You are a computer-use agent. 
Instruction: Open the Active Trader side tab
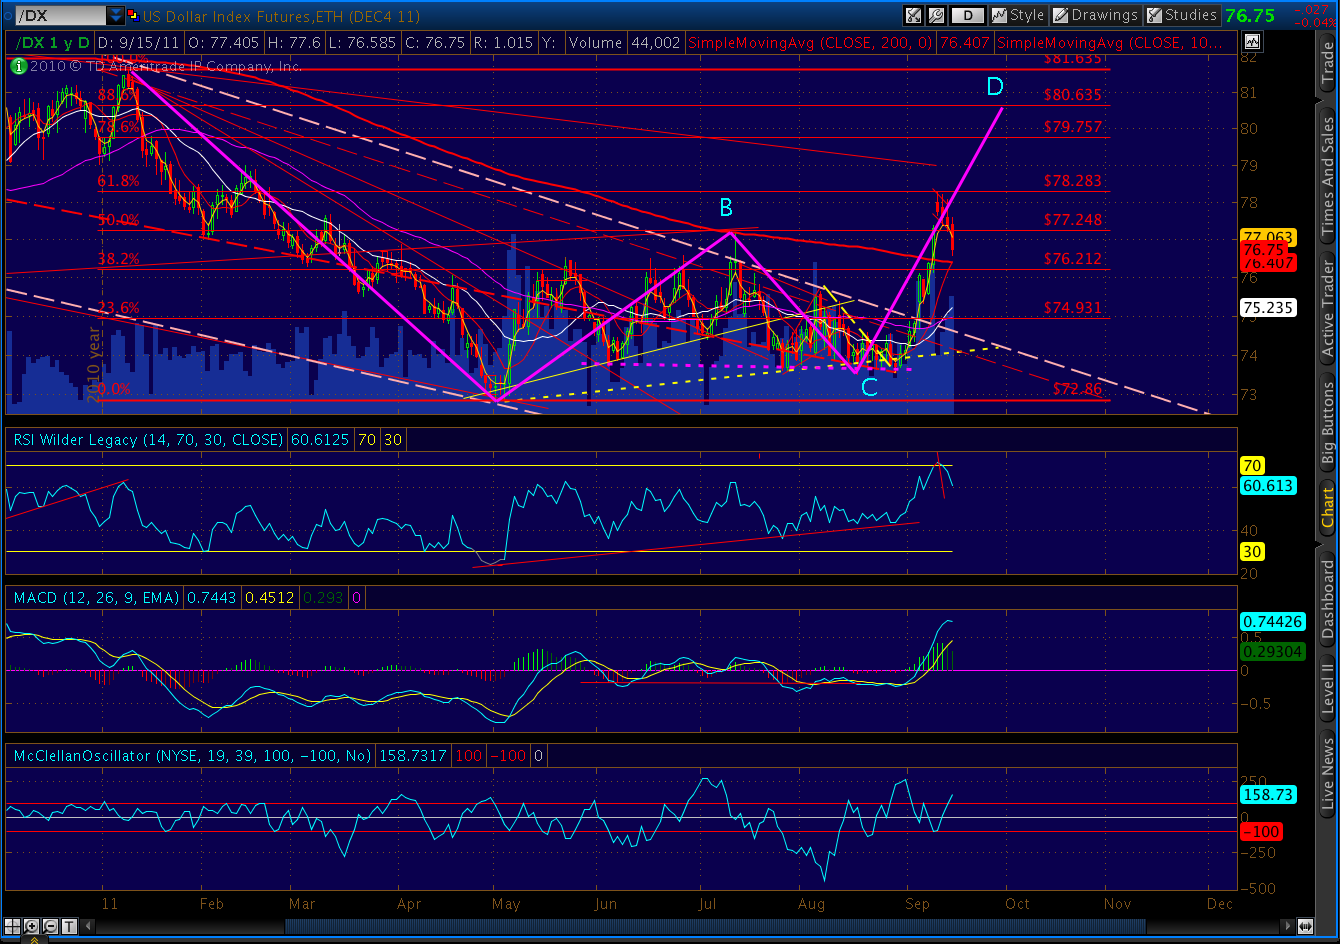1327,309
